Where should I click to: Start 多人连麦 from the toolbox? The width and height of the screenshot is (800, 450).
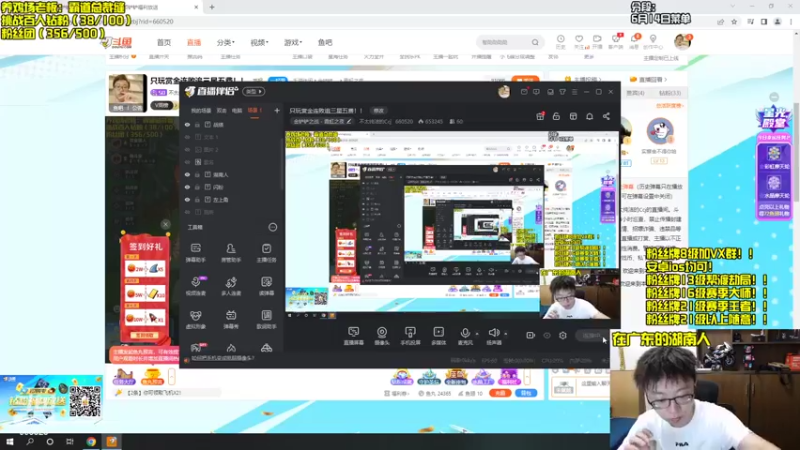click(231, 286)
